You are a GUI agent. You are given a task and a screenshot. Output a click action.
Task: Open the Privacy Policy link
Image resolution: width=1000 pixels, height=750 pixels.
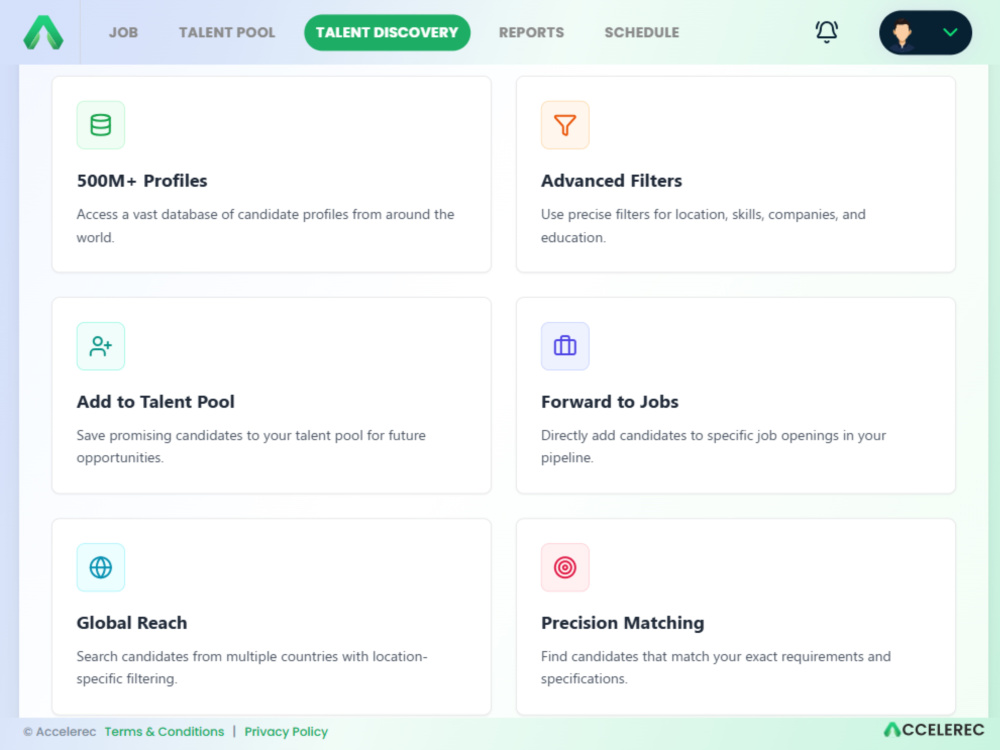286,732
